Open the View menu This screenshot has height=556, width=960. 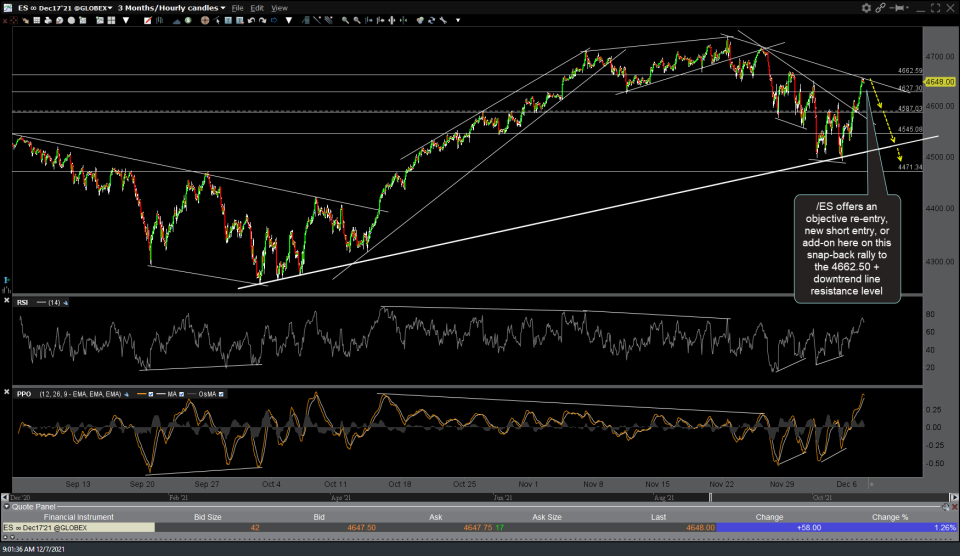[x=279, y=8]
